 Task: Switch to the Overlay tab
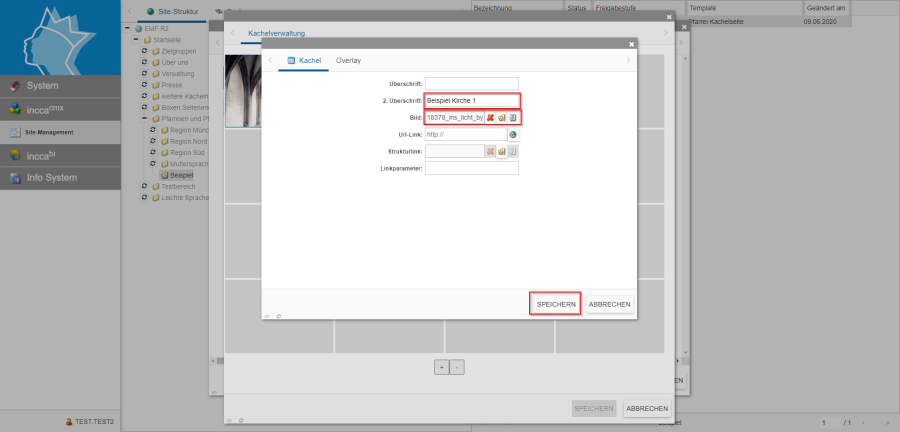click(x=348, y=61)
